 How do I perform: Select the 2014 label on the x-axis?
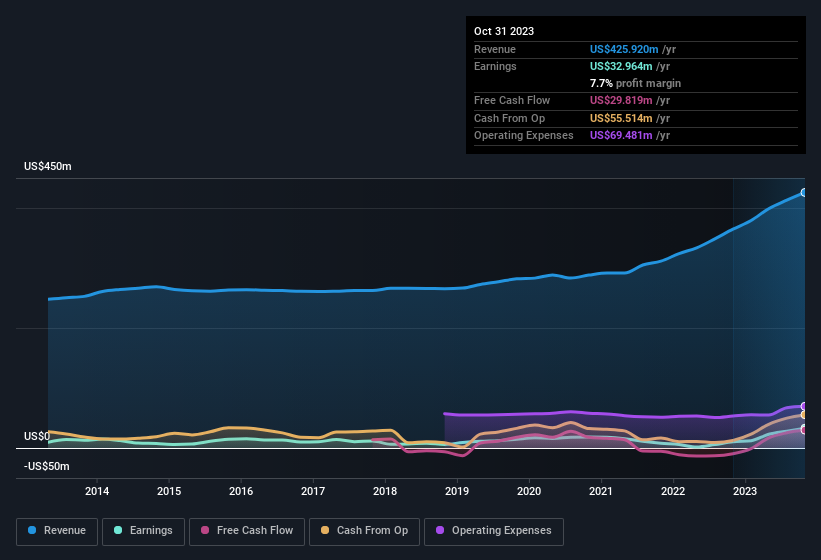[97, 491]
